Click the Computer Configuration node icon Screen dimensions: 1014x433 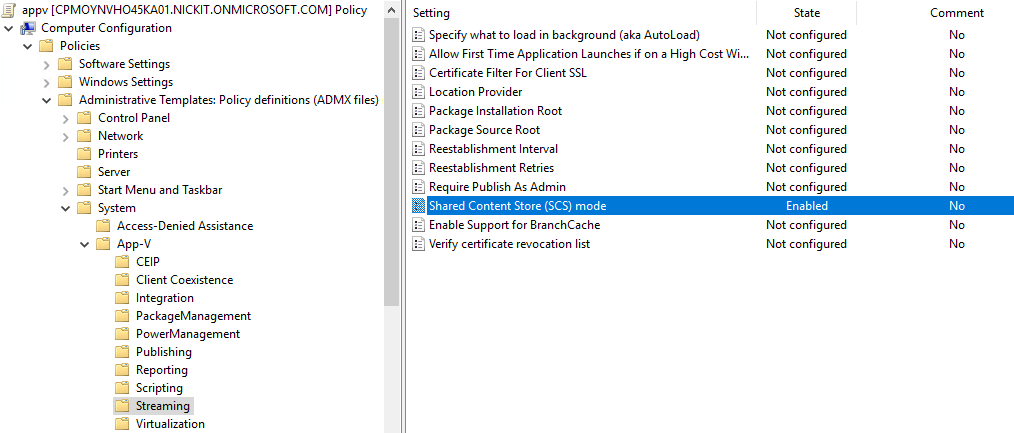28,28
